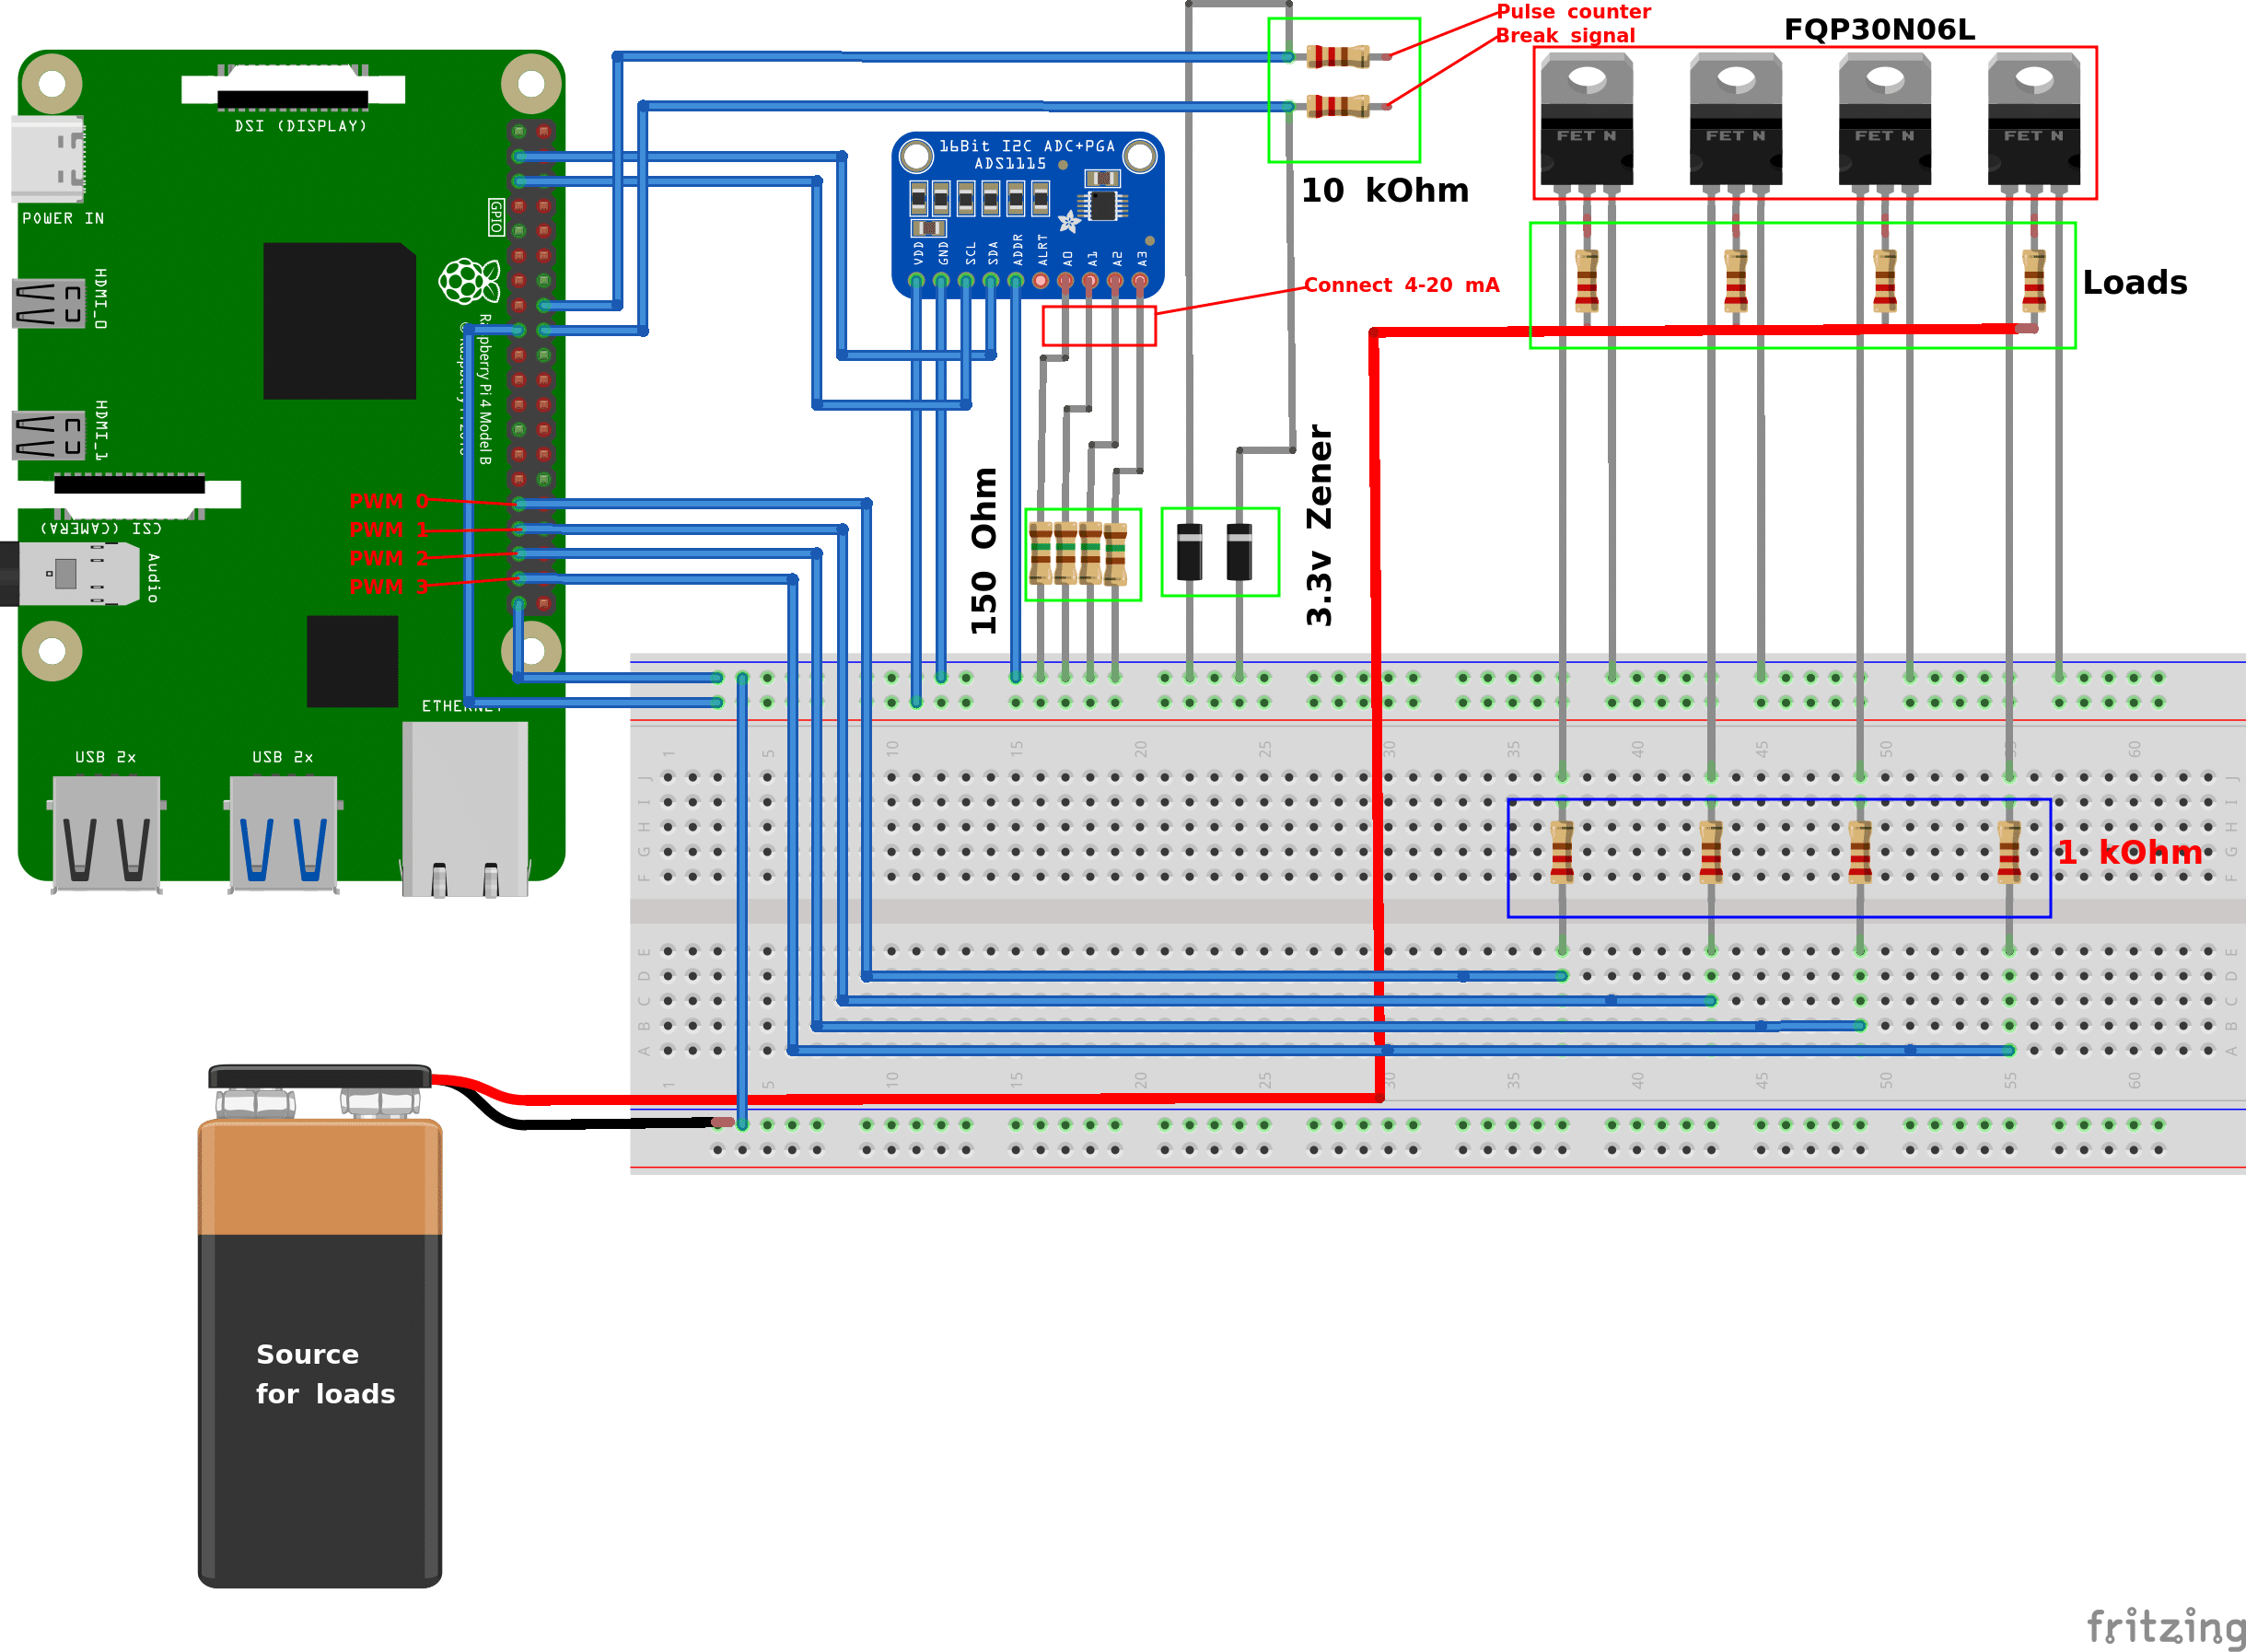The image size is (2246, 1652).
Task: Select the USB-C POWER IN connector
Action: pyautogui.click(x=47, y=158)
